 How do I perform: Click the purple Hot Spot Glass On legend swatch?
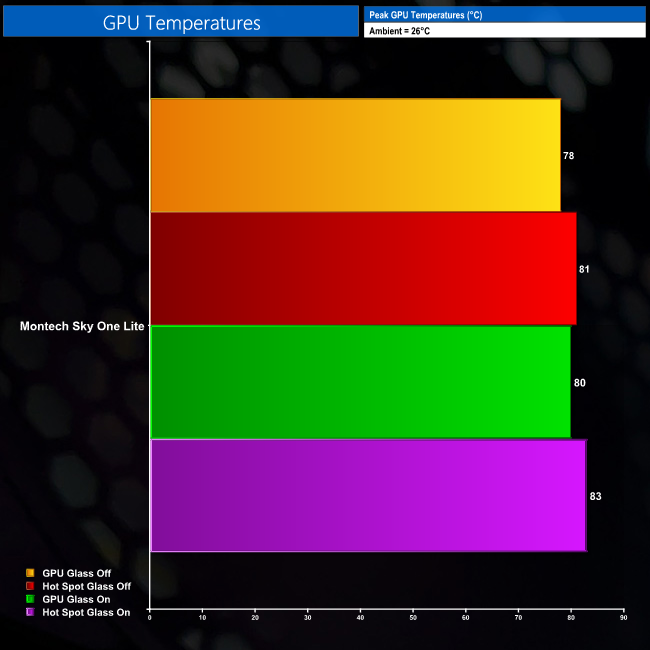(x=30, y=611)
